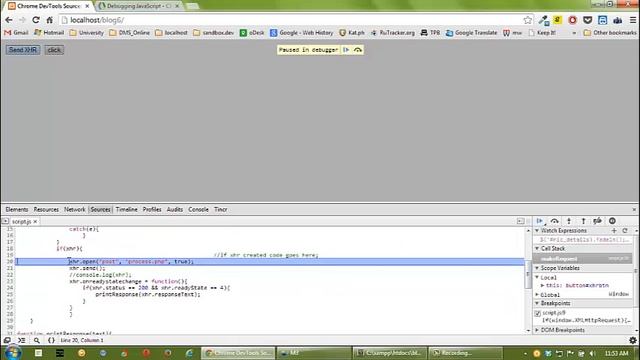Open the Tincr tab
Image resolution: width=640 pixels, height=360 pixels.
pyautogui.click(x=220, y=209)
